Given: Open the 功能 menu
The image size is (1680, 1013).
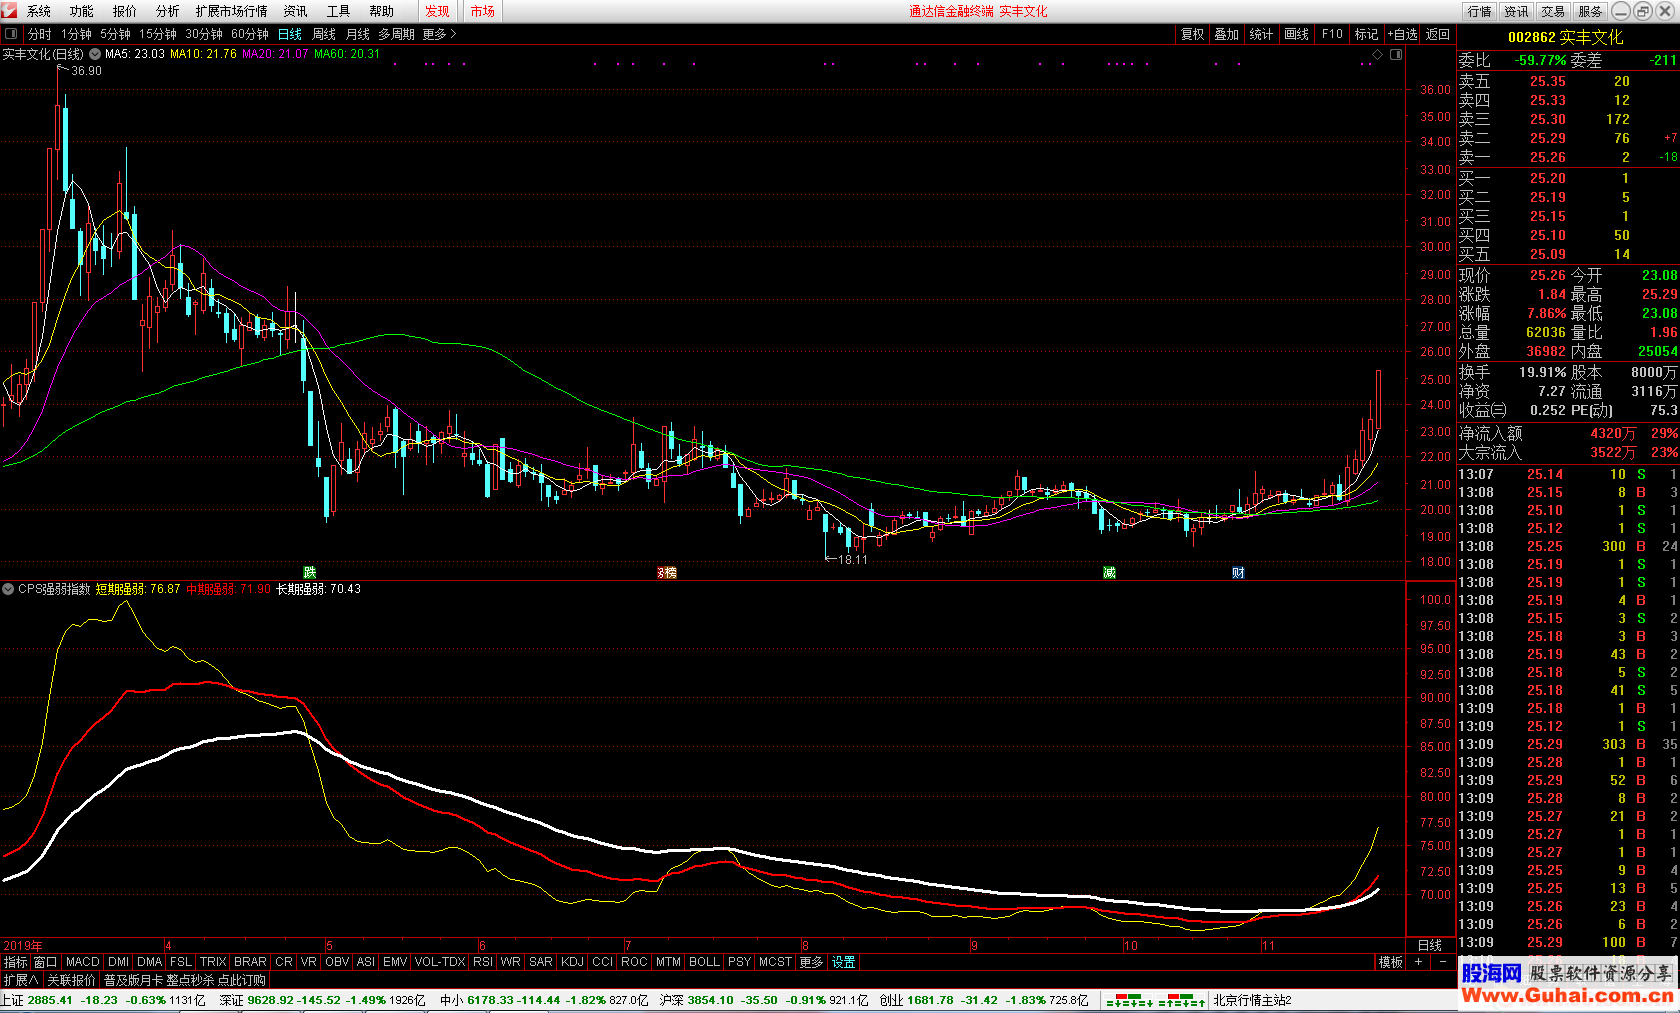Looking at the screenshot, I should tap(82, 11).
